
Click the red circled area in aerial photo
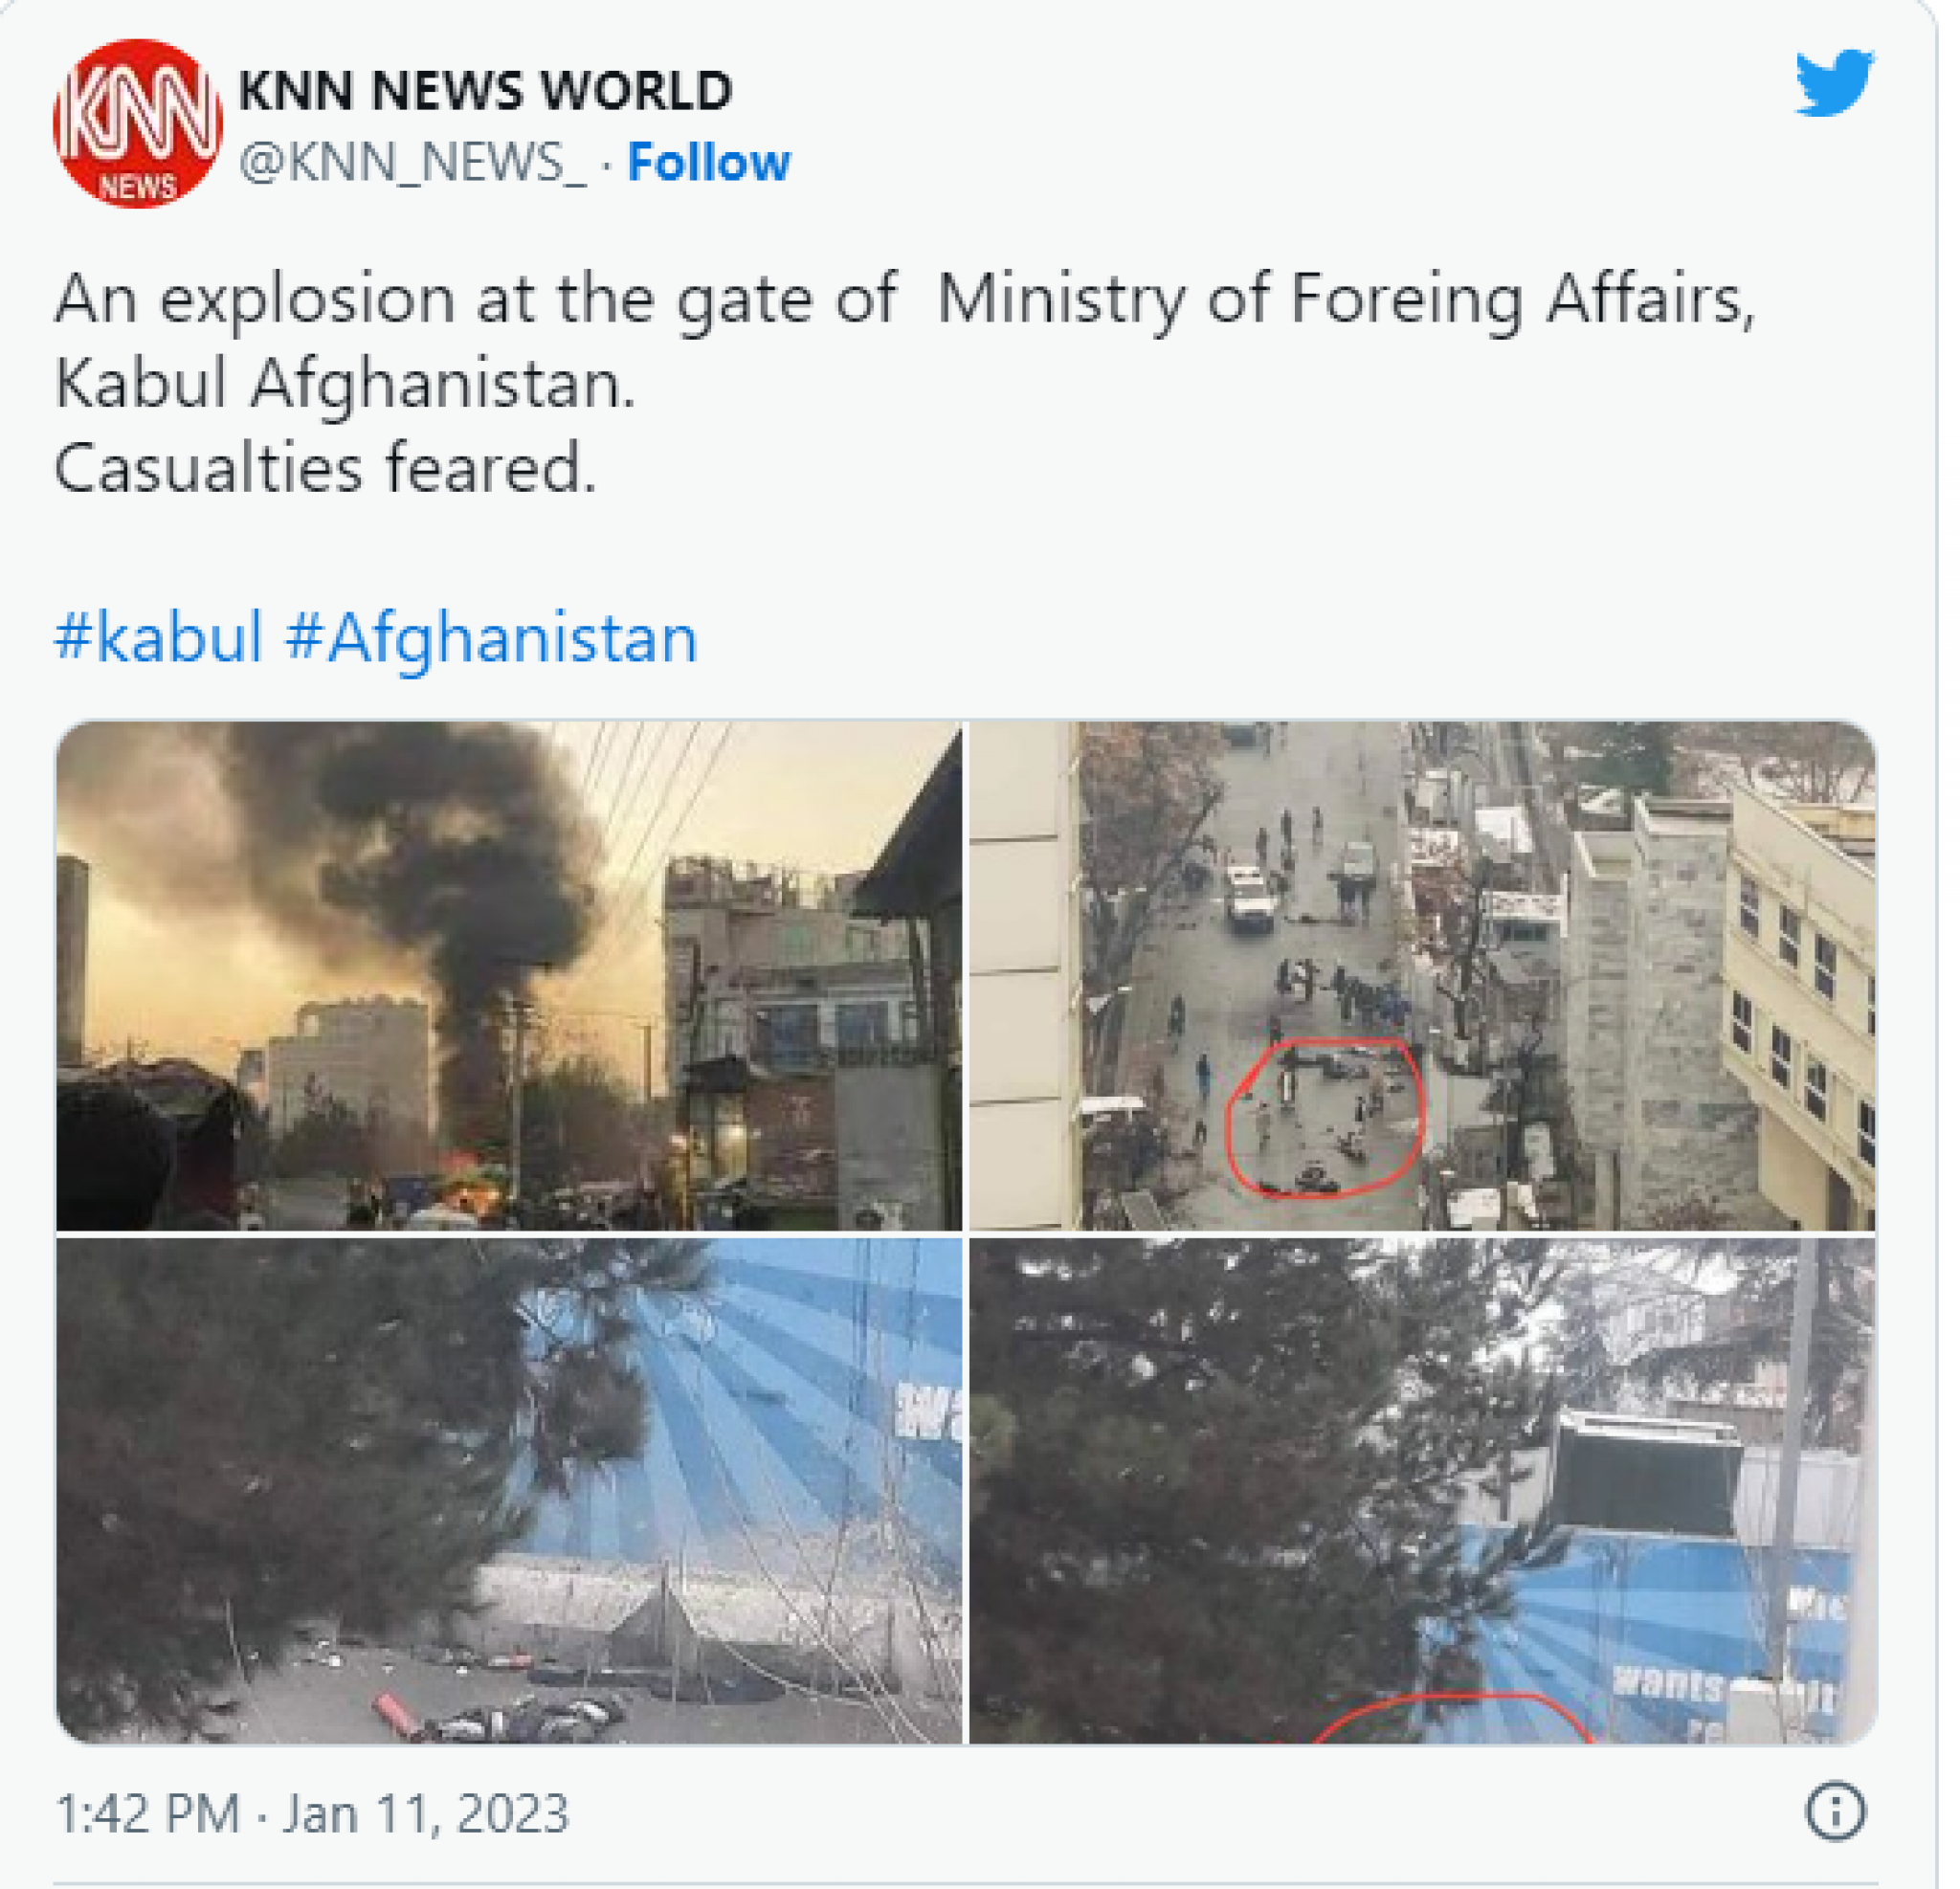click(x=1324, y=1116)
